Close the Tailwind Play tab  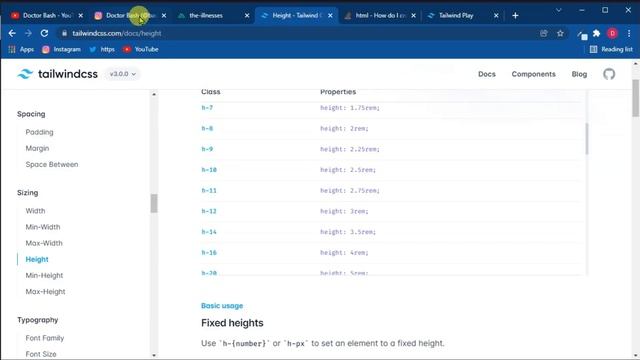496,16
